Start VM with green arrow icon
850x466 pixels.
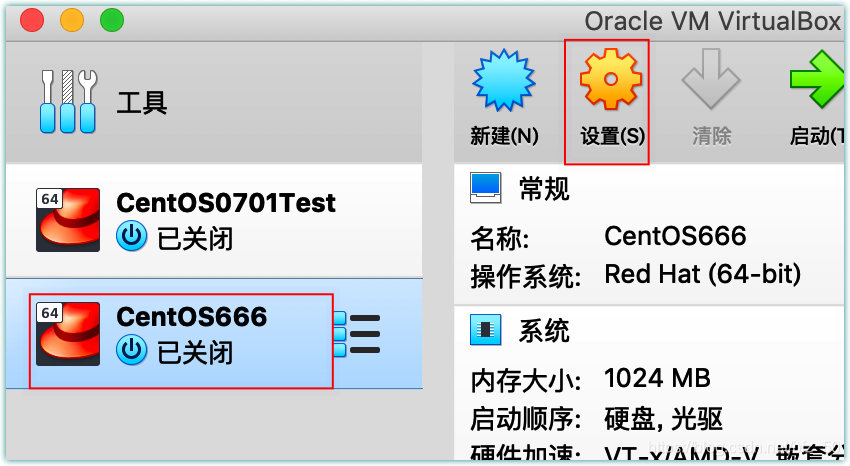(817, 79)
